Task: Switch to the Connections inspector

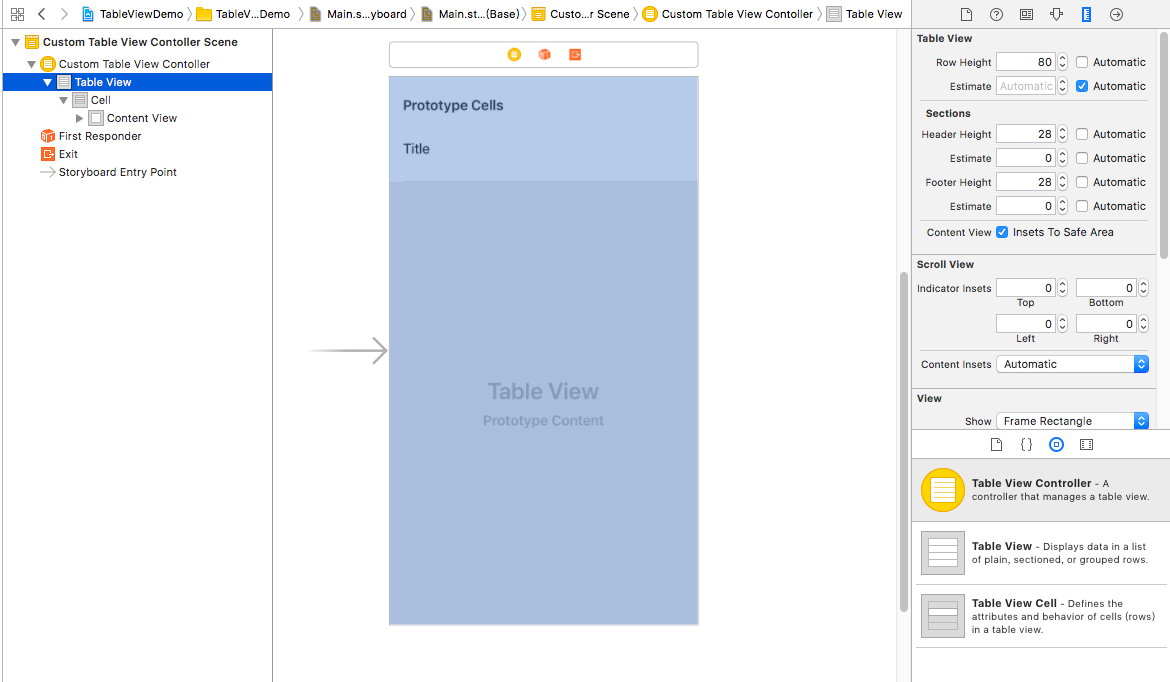Action: coord(1116,15)
